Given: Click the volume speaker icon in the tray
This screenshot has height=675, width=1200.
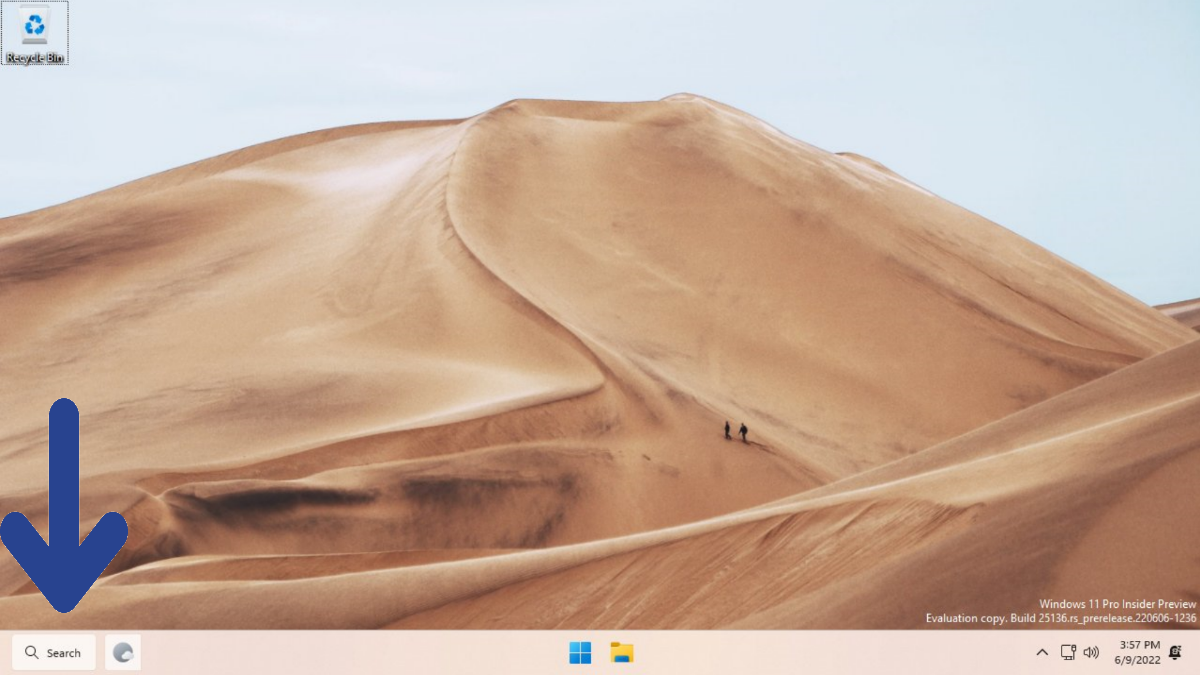Looking at the screenshot, I should 1091,653.
